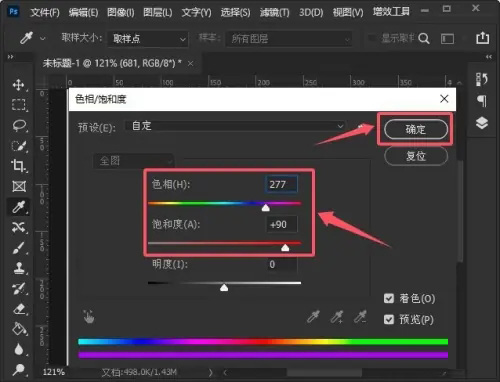Click the saturation value field +90
500x382 pixels.
pyautogui.click(x=281, y=224)
